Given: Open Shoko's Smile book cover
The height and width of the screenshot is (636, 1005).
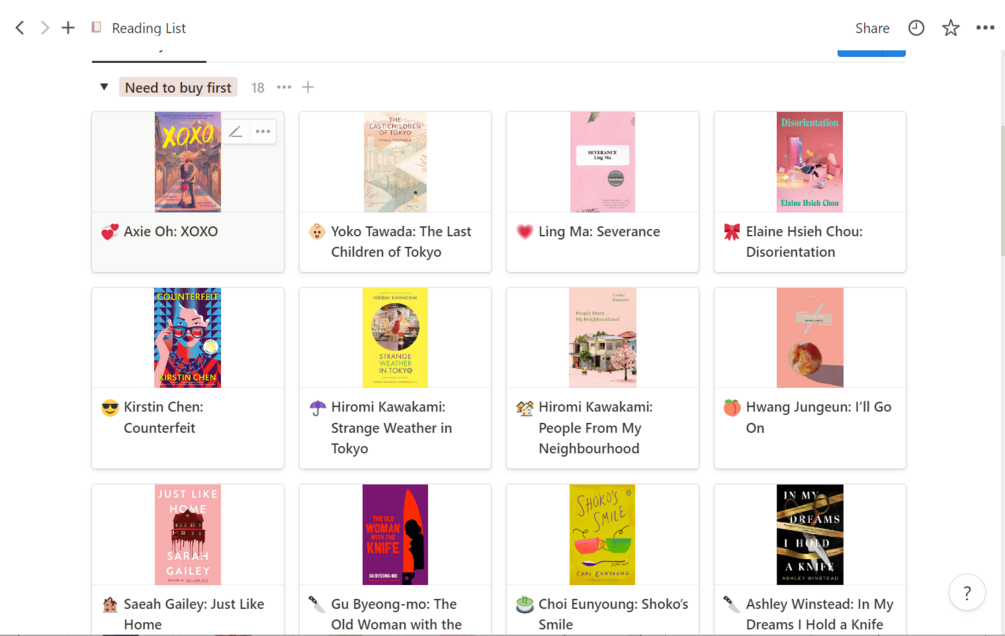Looking at the screenshot, I should click(x=602, y=534).
